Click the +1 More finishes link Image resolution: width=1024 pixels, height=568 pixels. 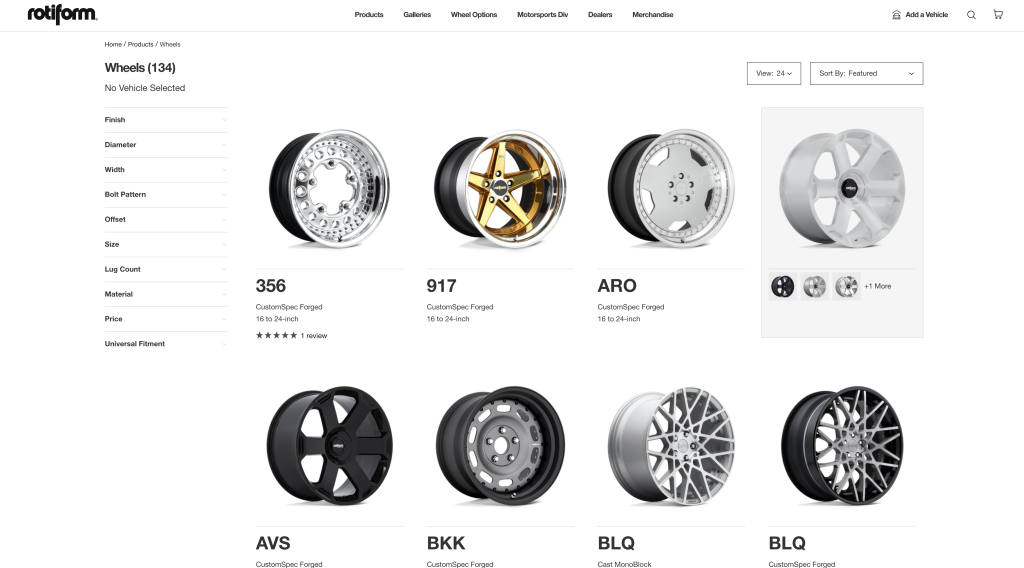click(x=878, y=286)
